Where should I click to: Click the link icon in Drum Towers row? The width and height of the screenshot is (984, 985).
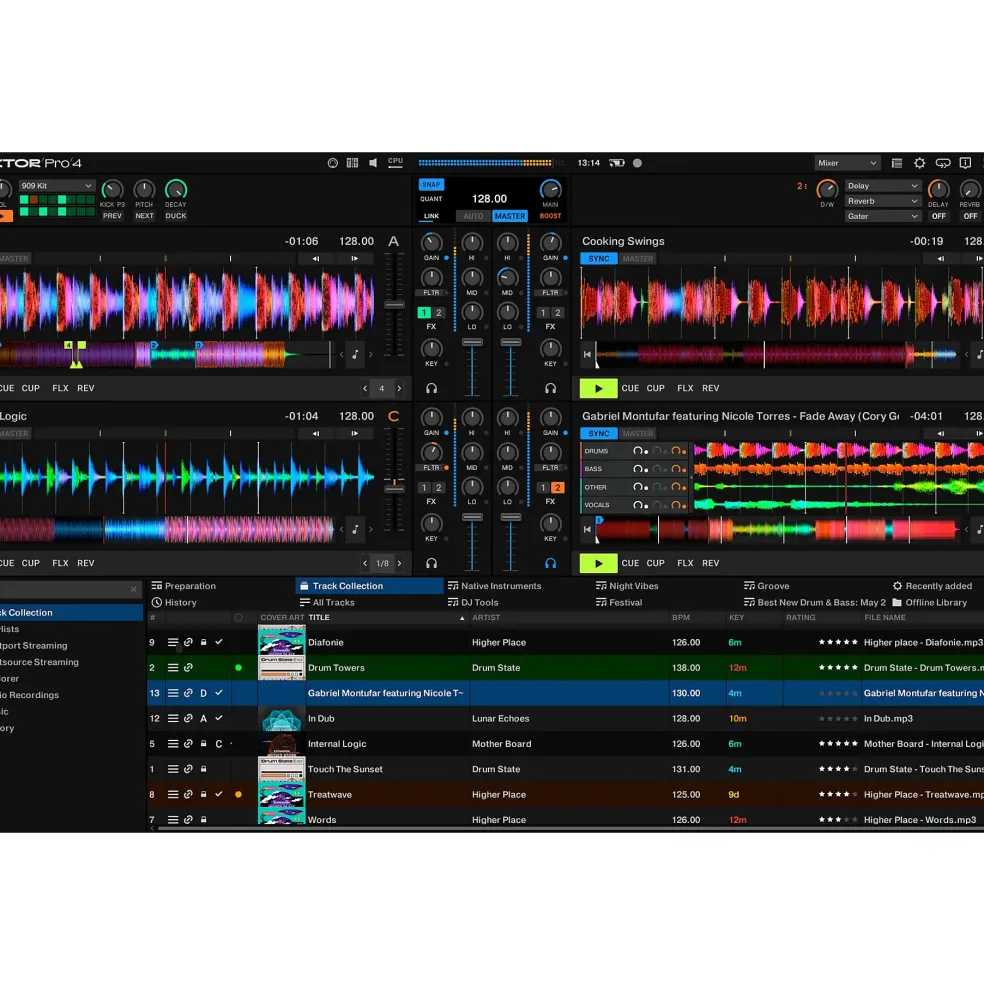(188, 668)
